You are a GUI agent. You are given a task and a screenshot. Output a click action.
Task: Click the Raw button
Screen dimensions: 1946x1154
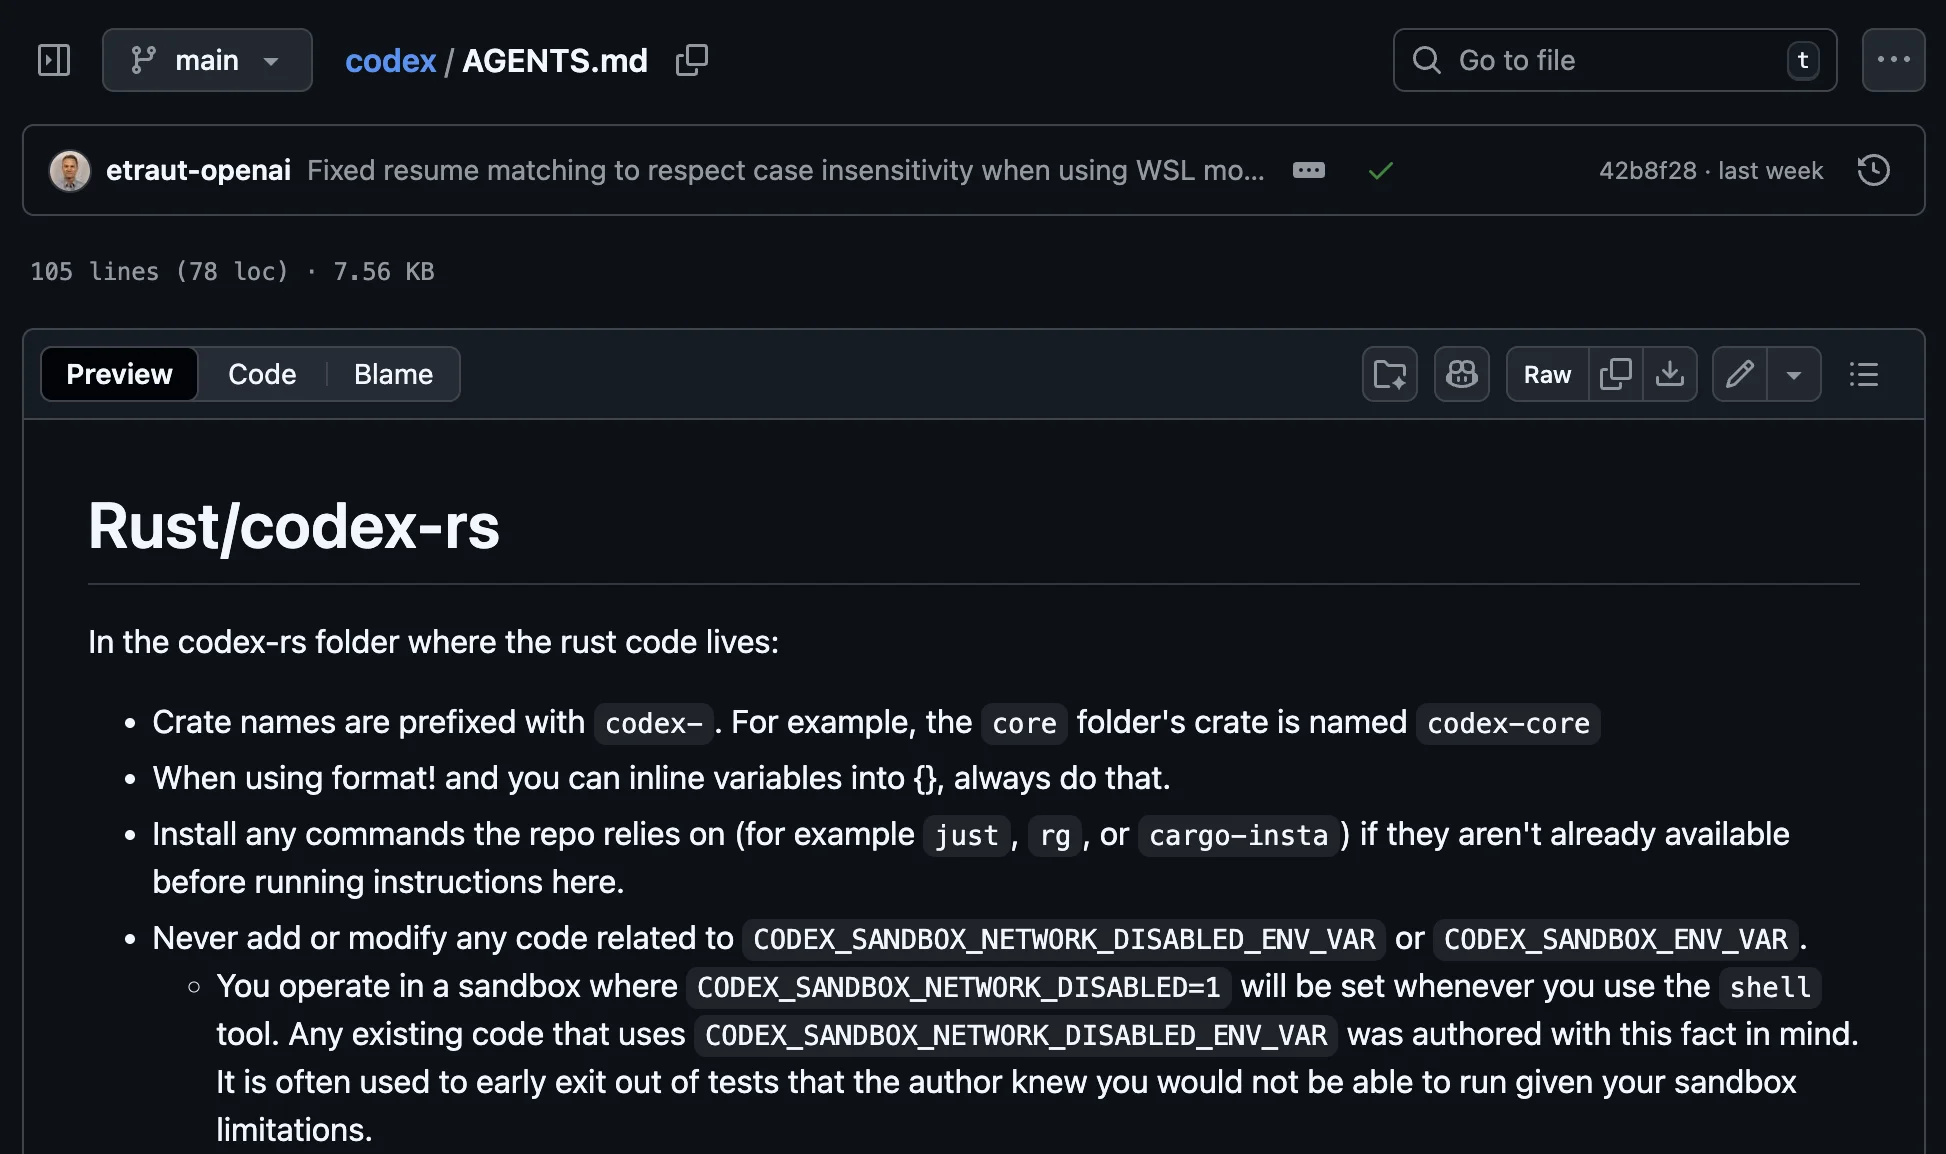1547,374
